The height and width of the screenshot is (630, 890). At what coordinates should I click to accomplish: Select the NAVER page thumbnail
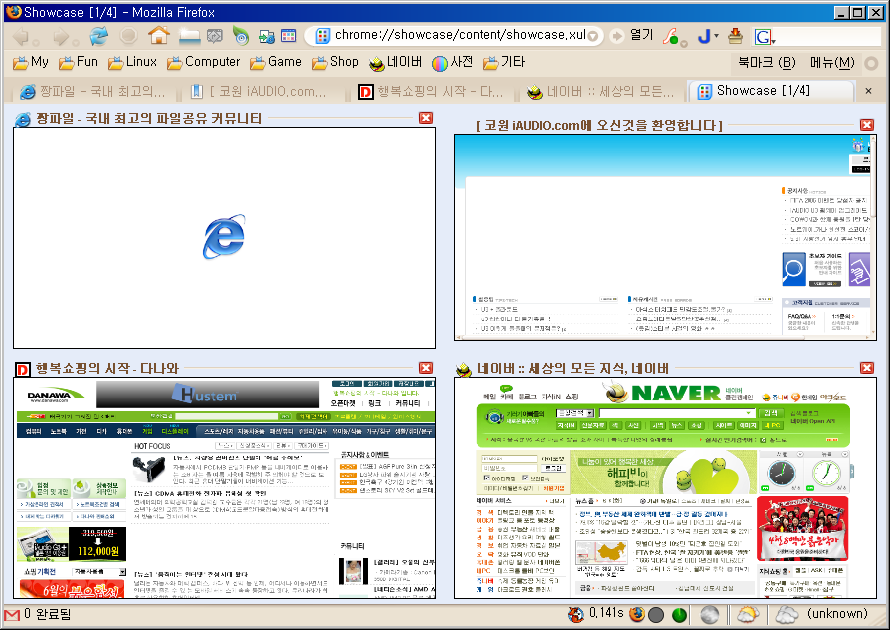click(665, 488)
